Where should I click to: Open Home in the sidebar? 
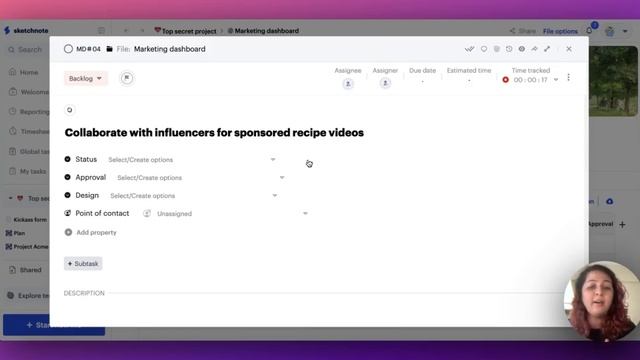point(24,72)
